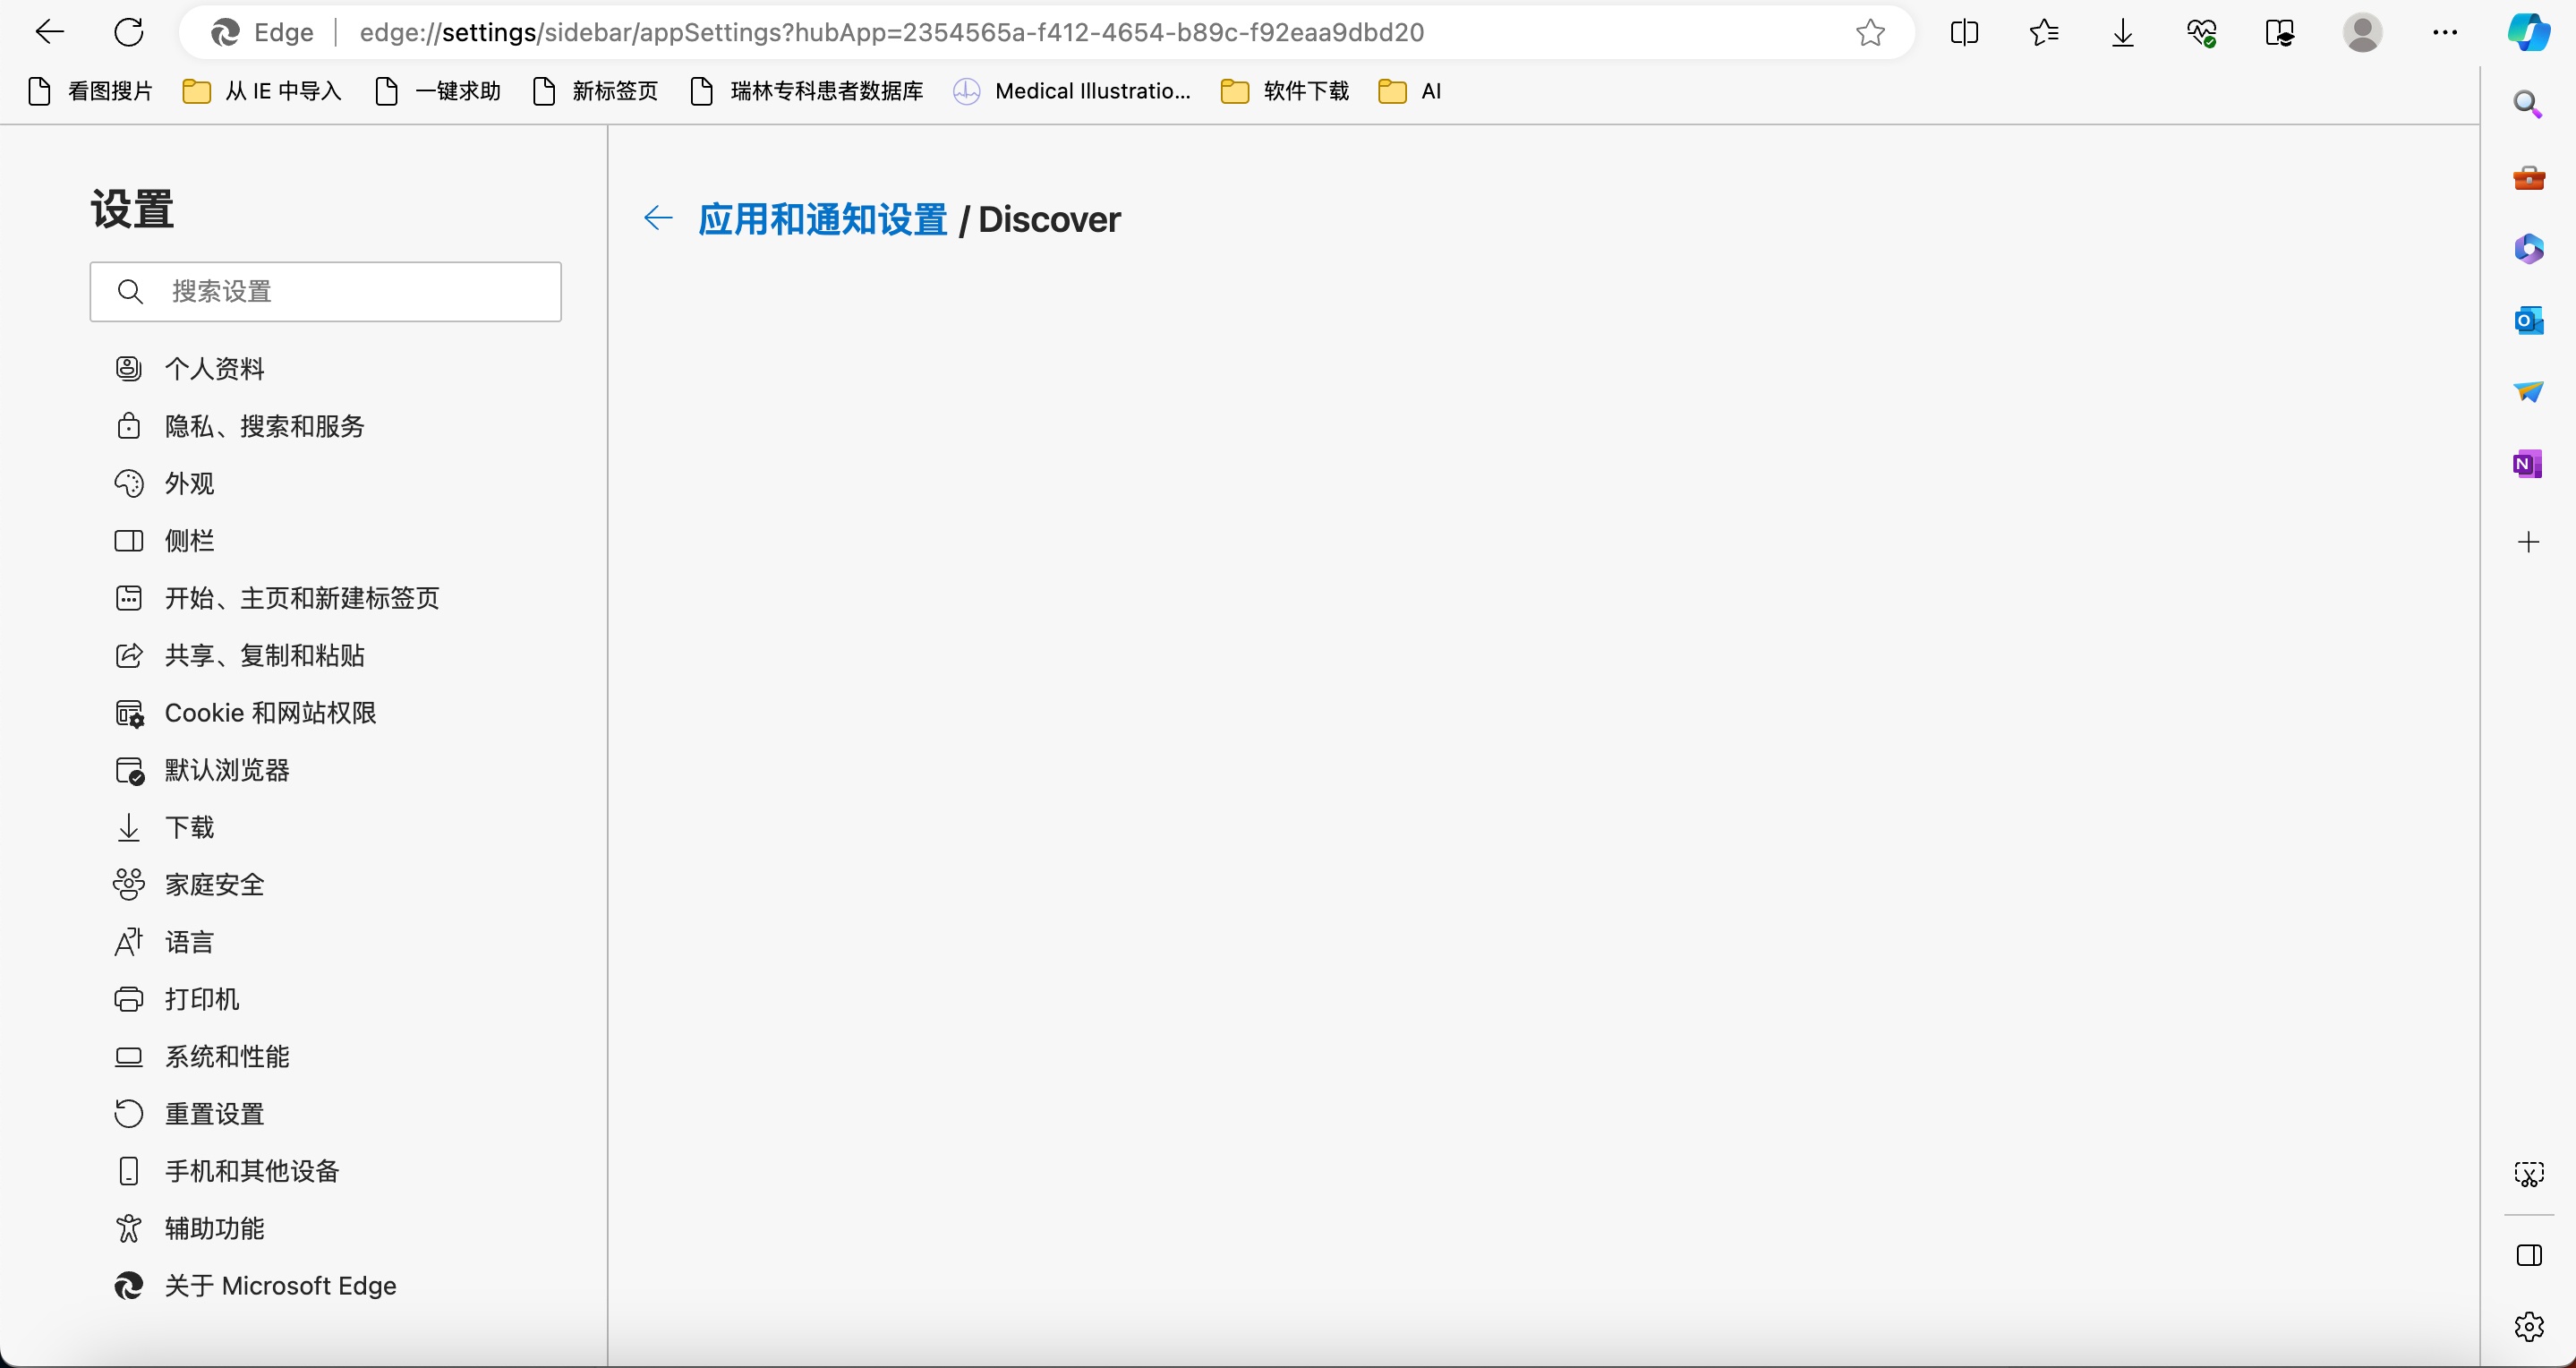
Task: Open the Favorites list icon in toolbar
Action: point(2044,33)
